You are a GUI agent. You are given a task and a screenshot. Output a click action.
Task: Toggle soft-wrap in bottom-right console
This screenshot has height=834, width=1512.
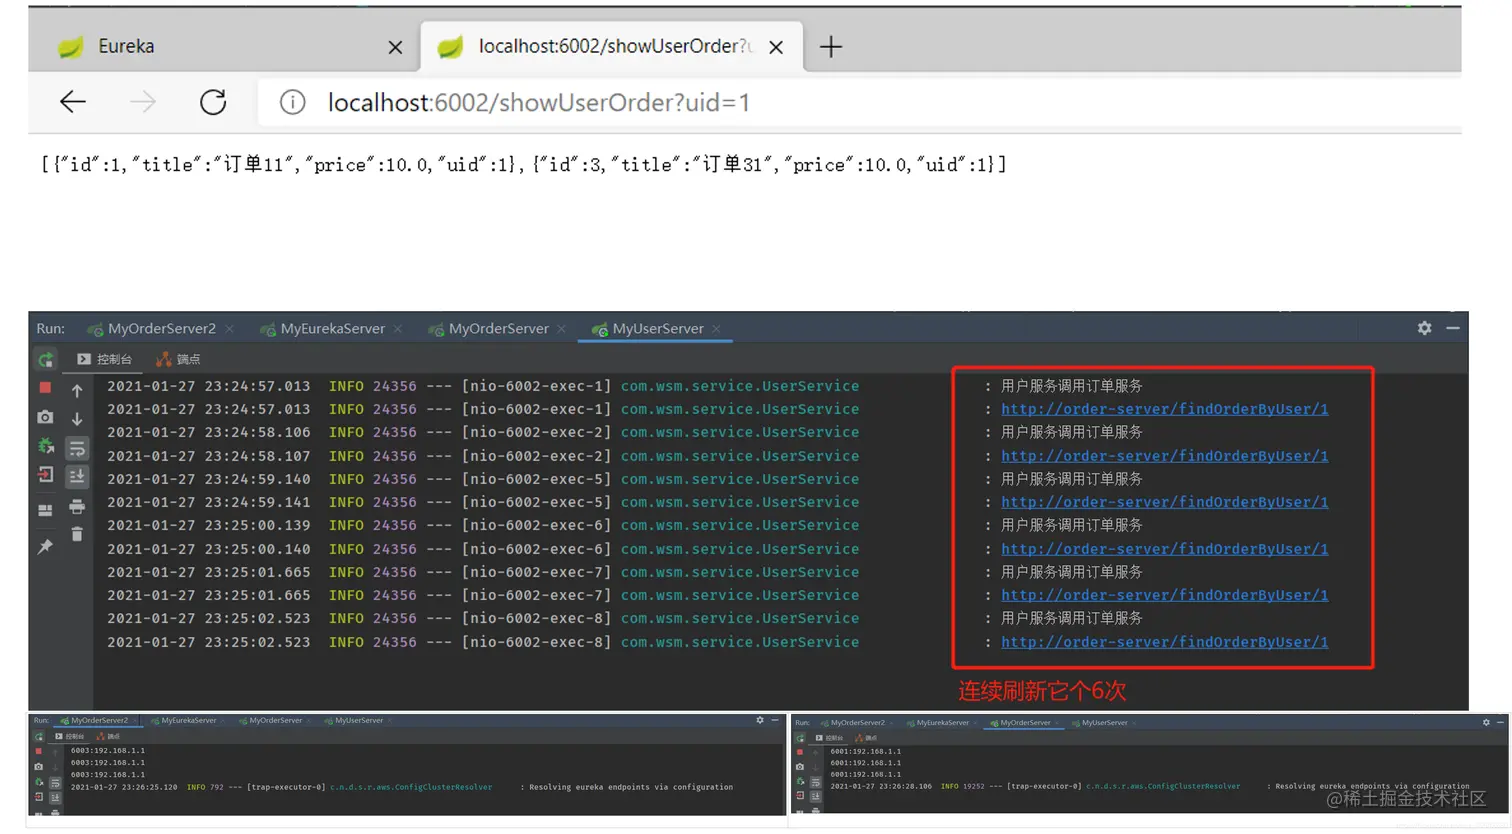(815, 782)
